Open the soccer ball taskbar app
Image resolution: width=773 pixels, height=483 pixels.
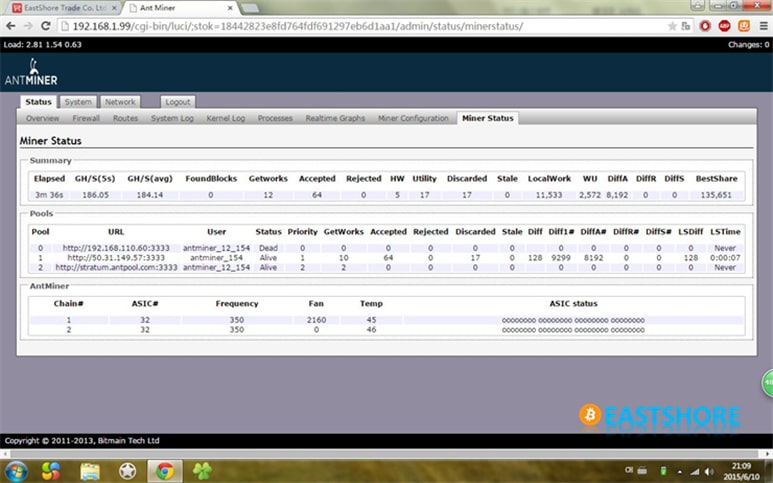tap(128, 472)
